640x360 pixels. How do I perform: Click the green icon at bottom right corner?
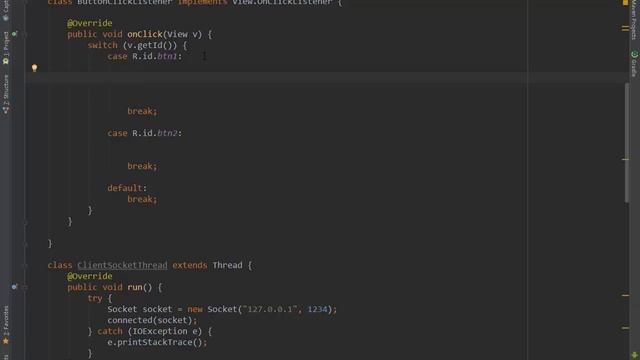click(634, 356)
